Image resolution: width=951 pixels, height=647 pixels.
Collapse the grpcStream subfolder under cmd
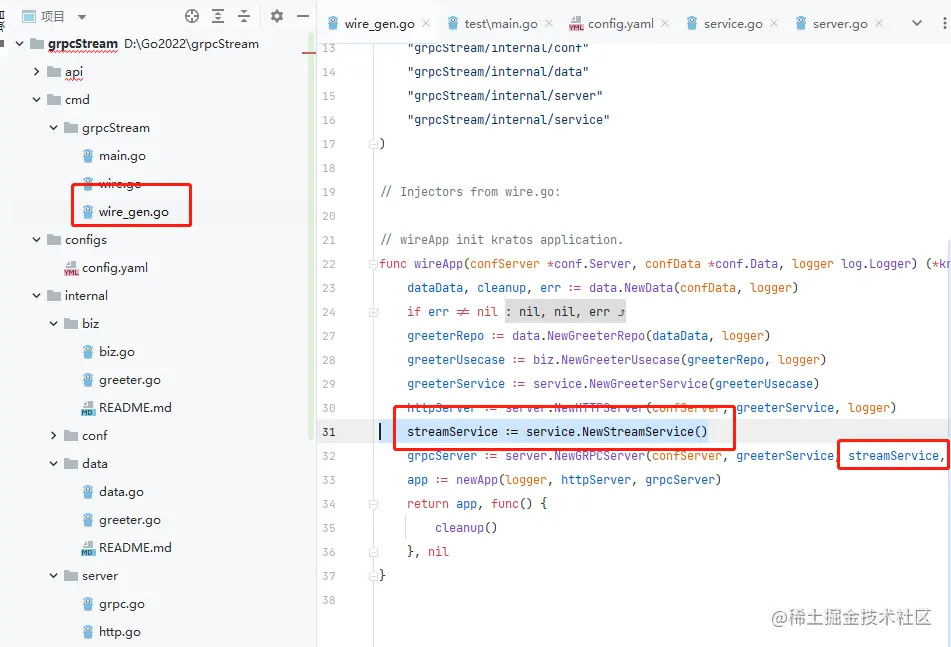tap(53, 127)
